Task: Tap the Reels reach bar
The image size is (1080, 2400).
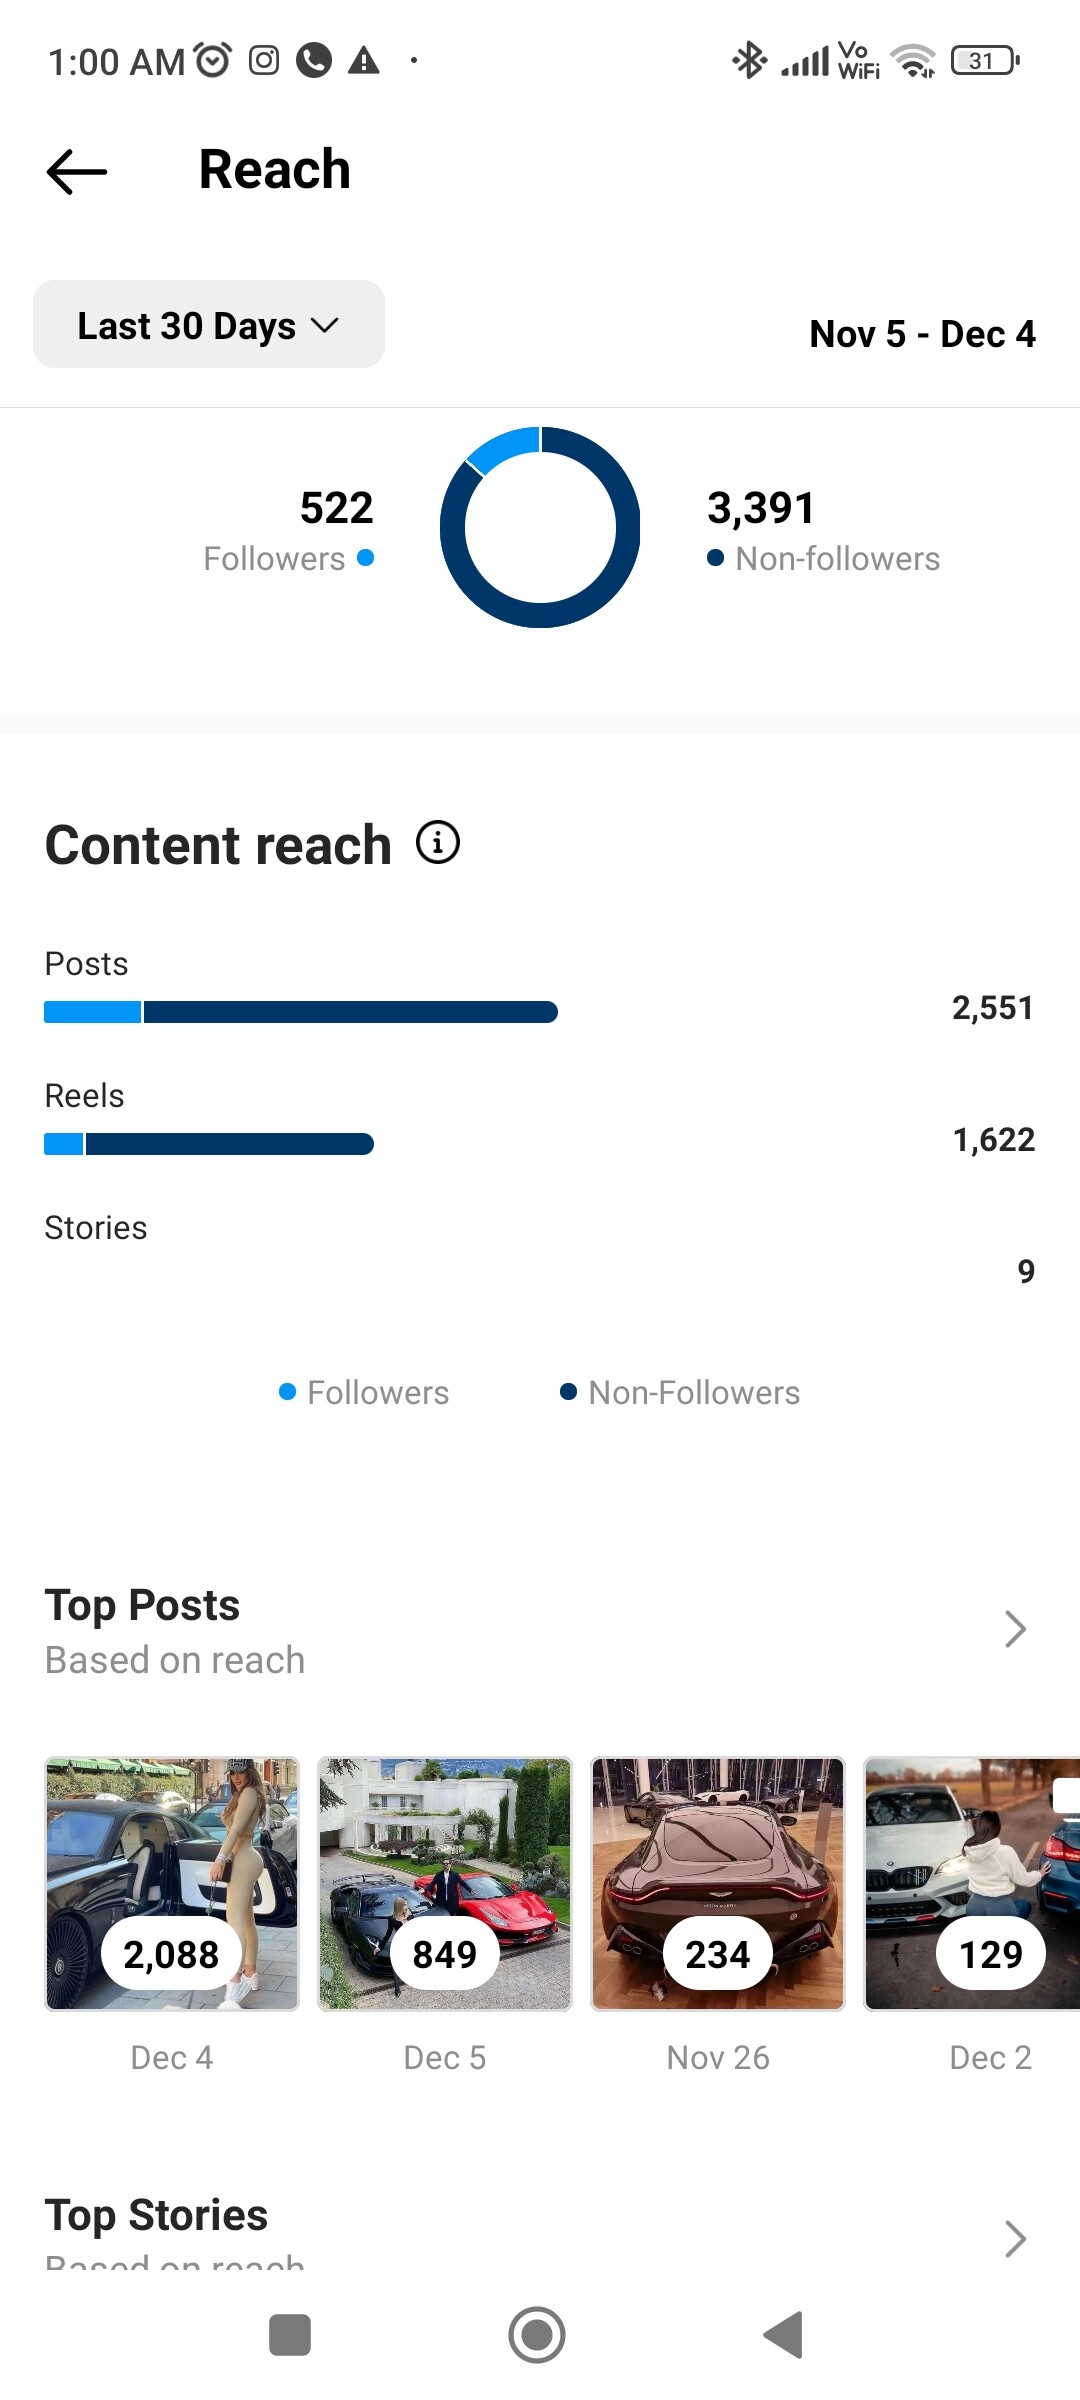Action: pos(209,1144)
